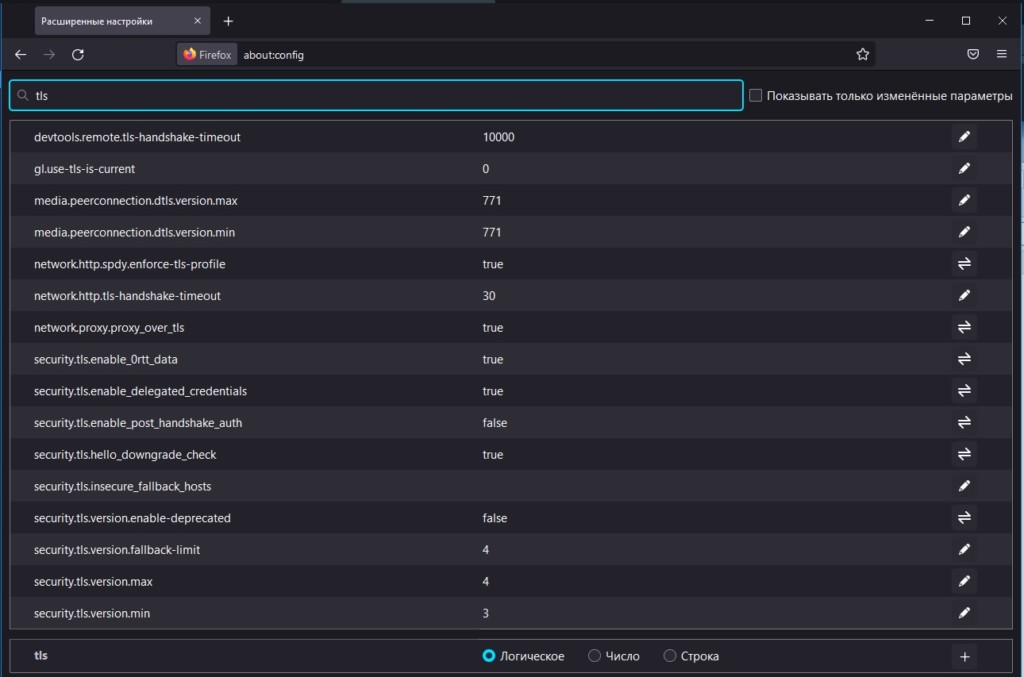Image resolution: width=1024 pixels, height=677 pixels.
Task: Select the Строка radio button
Action: tap(669, 656)
